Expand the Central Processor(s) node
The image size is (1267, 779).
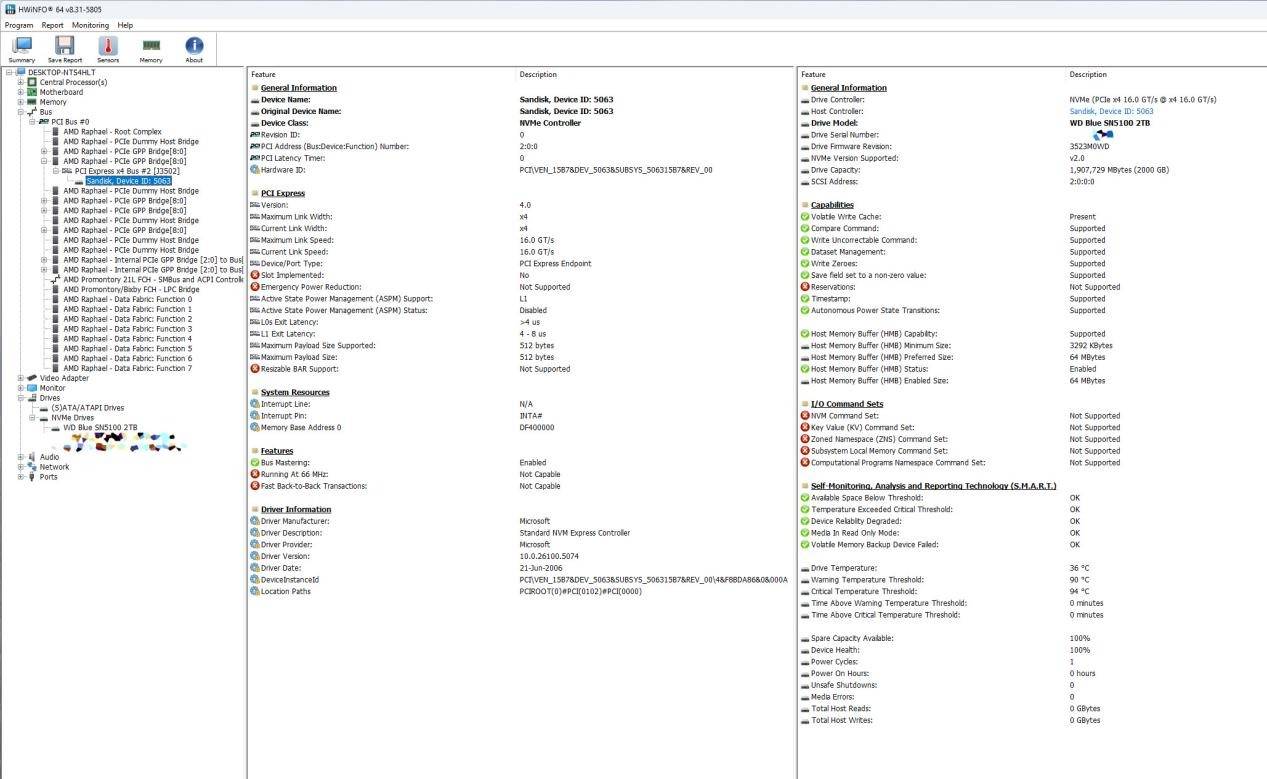[21, 82]
